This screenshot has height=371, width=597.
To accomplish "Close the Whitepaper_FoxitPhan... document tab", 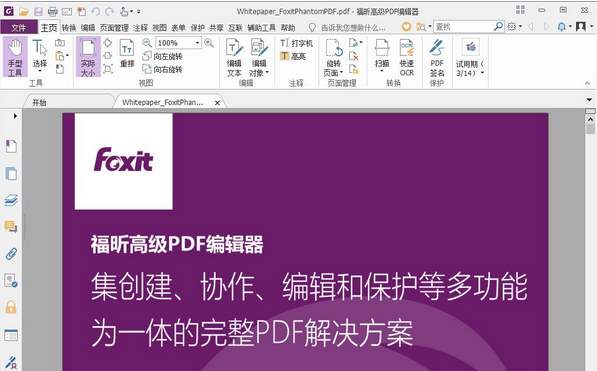I will click(x=217, y=102).
